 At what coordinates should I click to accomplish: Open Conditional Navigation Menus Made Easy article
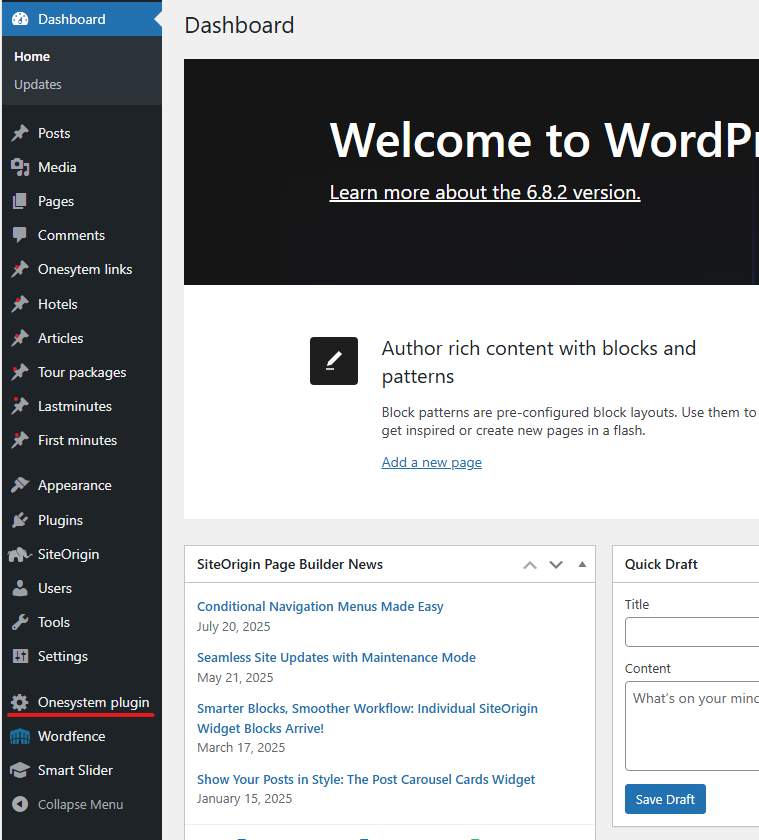(x=320, y=606)
